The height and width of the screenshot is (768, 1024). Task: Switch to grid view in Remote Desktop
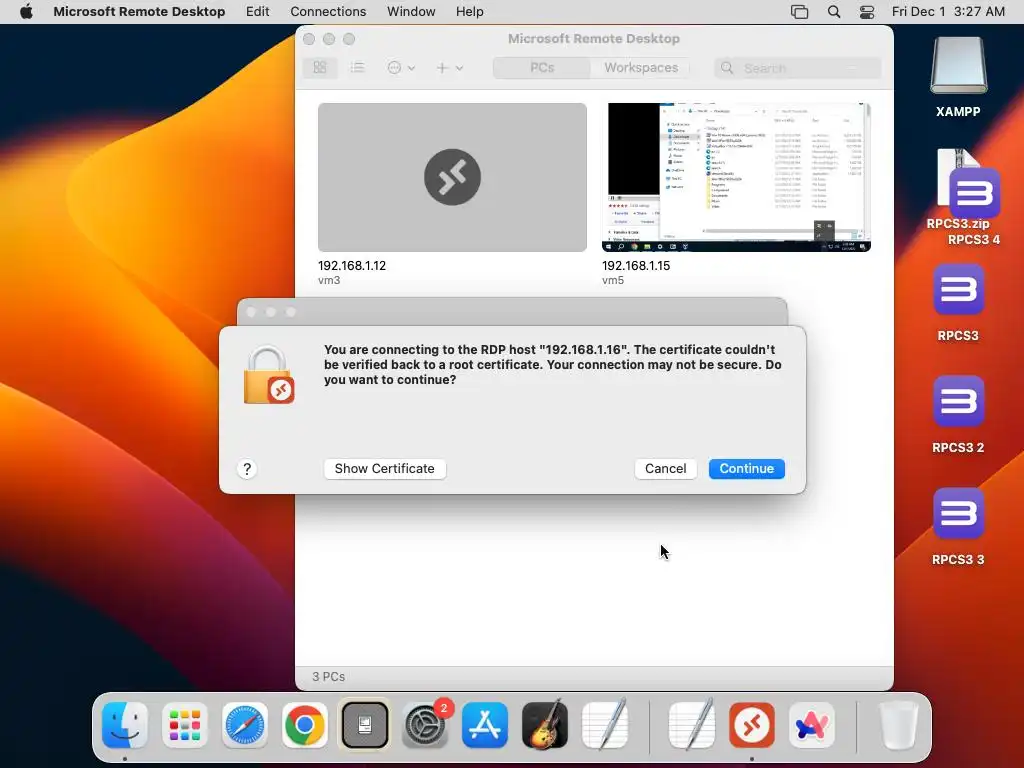click(x=320, y=67)
